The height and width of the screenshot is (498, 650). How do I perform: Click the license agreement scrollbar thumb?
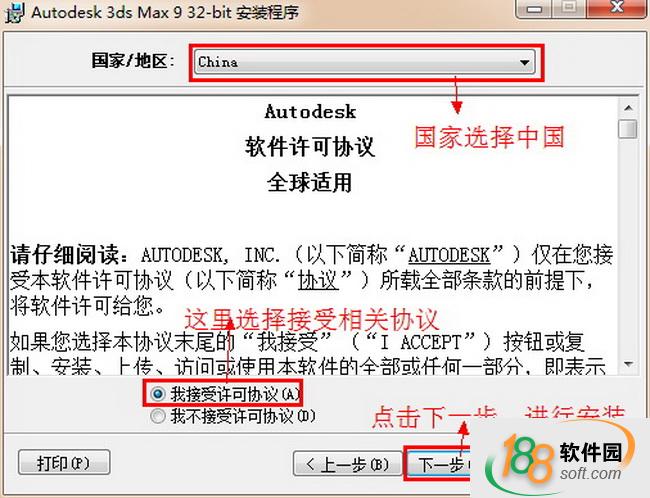click(628, 129)
